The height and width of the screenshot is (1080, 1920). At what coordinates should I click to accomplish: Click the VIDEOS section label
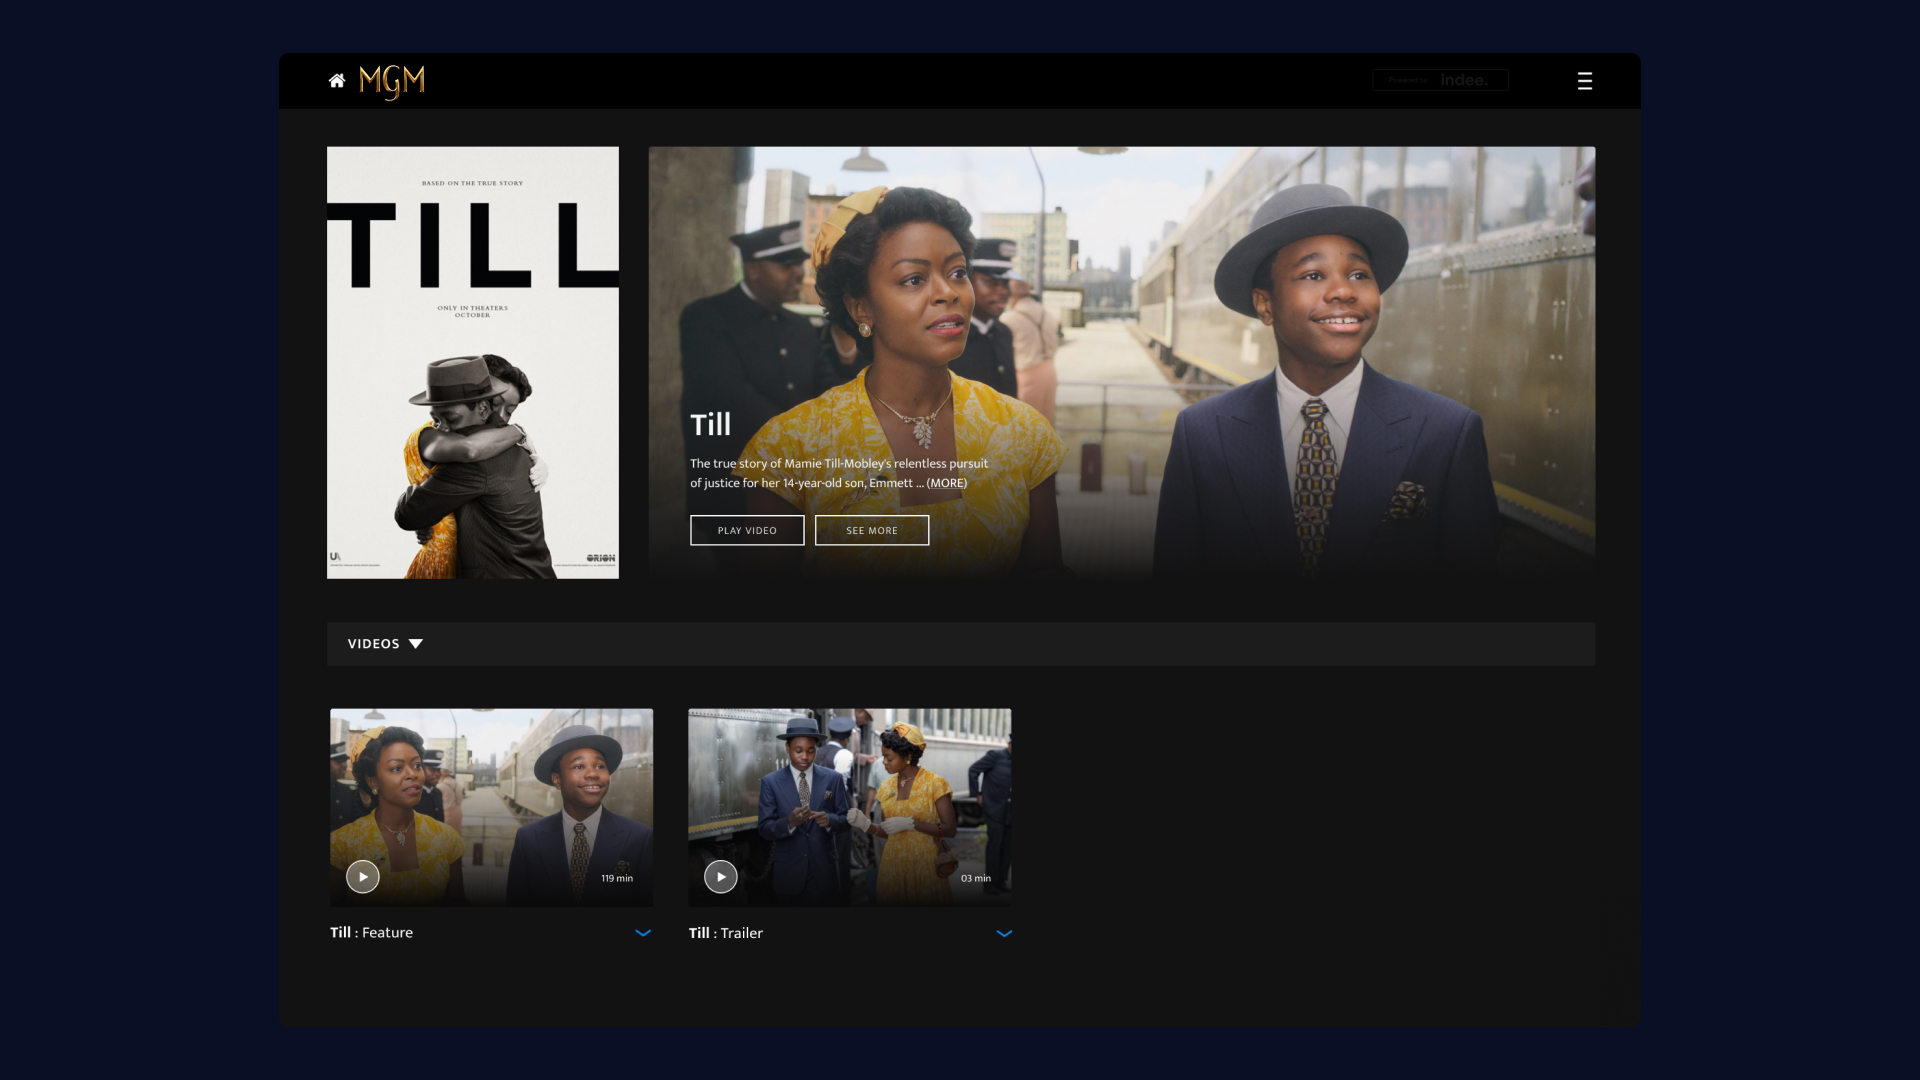click(x=373, y=644)
